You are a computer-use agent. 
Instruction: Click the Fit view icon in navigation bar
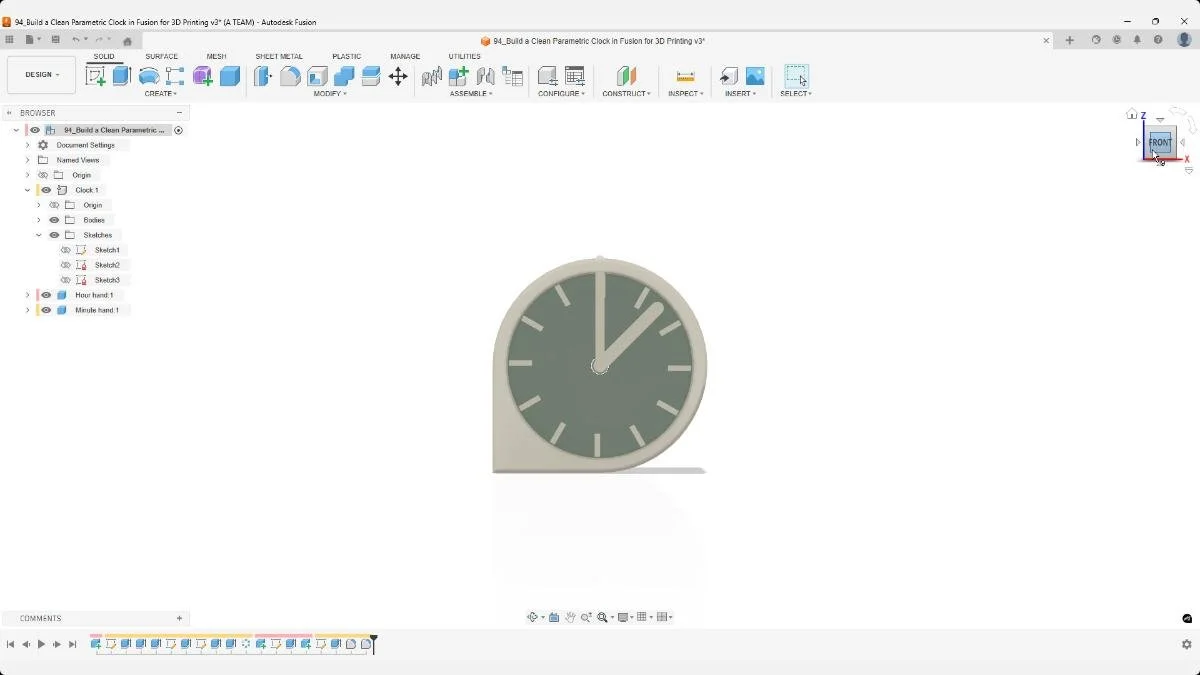point(602,617)
